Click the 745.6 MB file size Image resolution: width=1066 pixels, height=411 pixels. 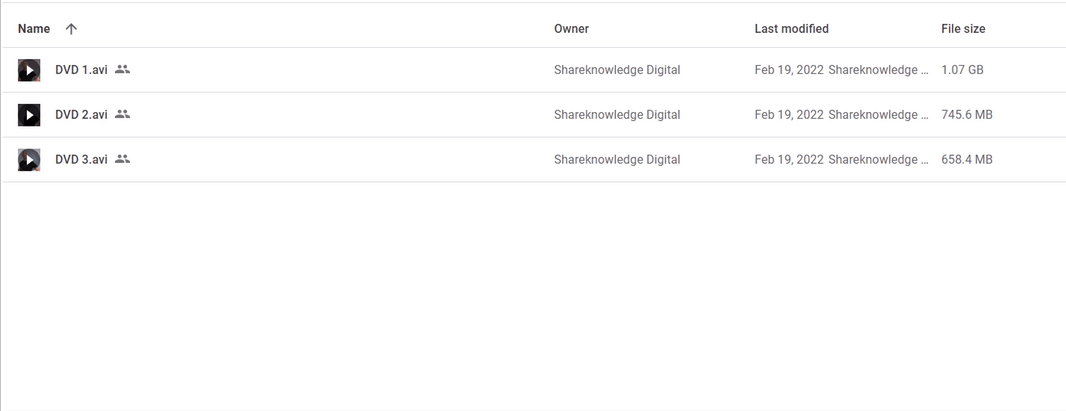pos(967,115)
